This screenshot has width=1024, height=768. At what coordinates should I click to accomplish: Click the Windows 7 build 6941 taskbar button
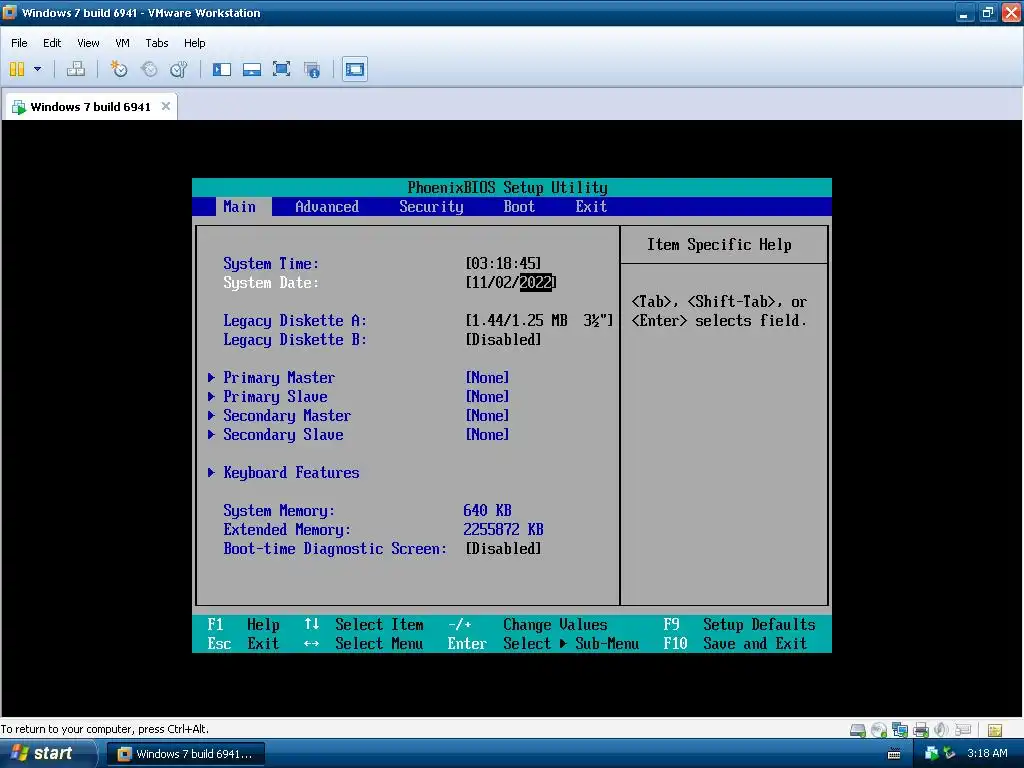(x=187, y=754)
